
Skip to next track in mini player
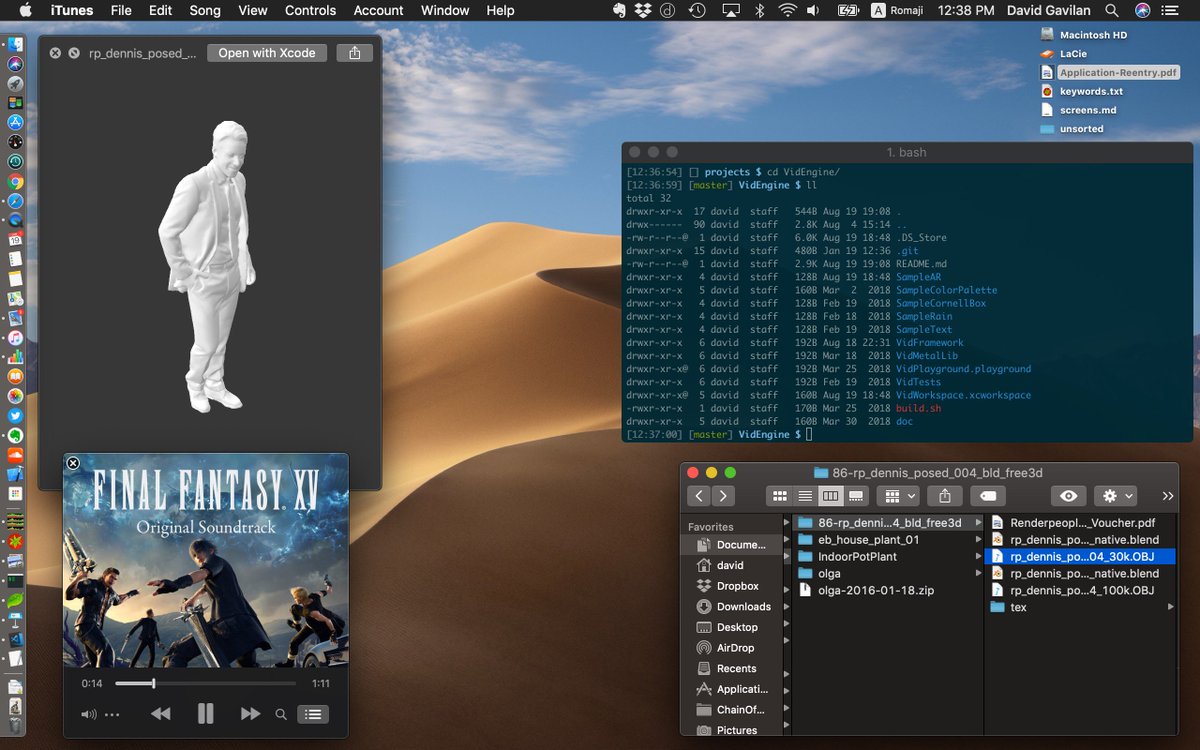250,714
